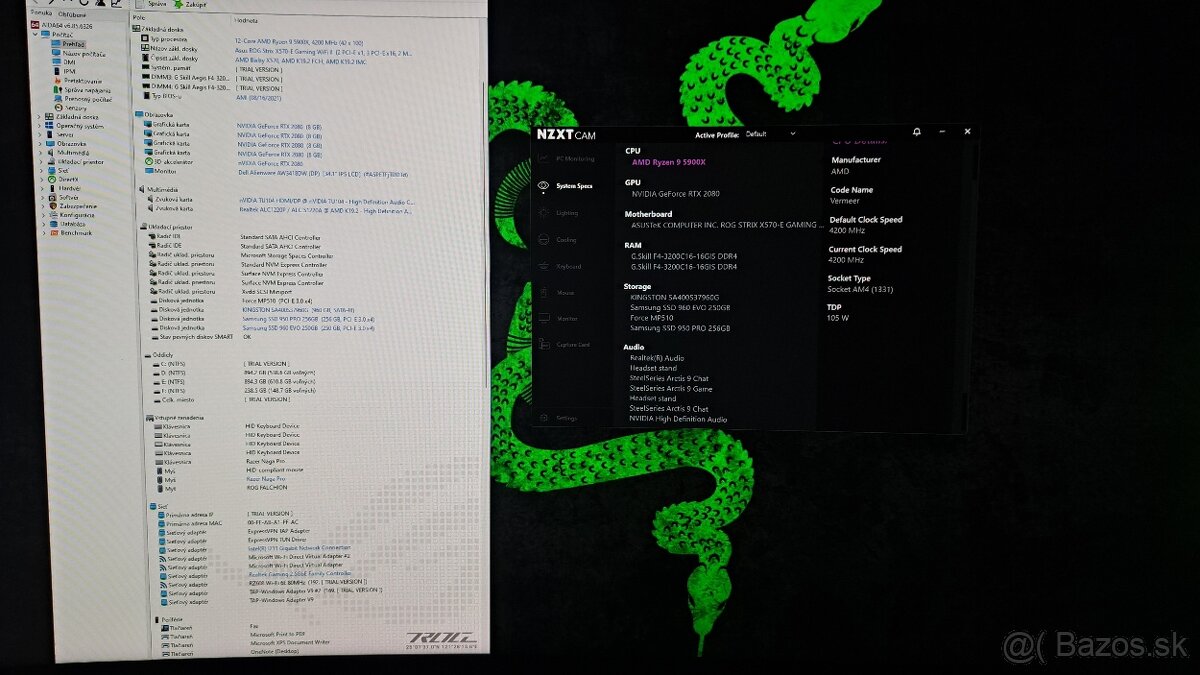Select Senzory in the AIDA64 tree
The width and height of the screenshot is (1200, 675).
(x=70, y=107)
